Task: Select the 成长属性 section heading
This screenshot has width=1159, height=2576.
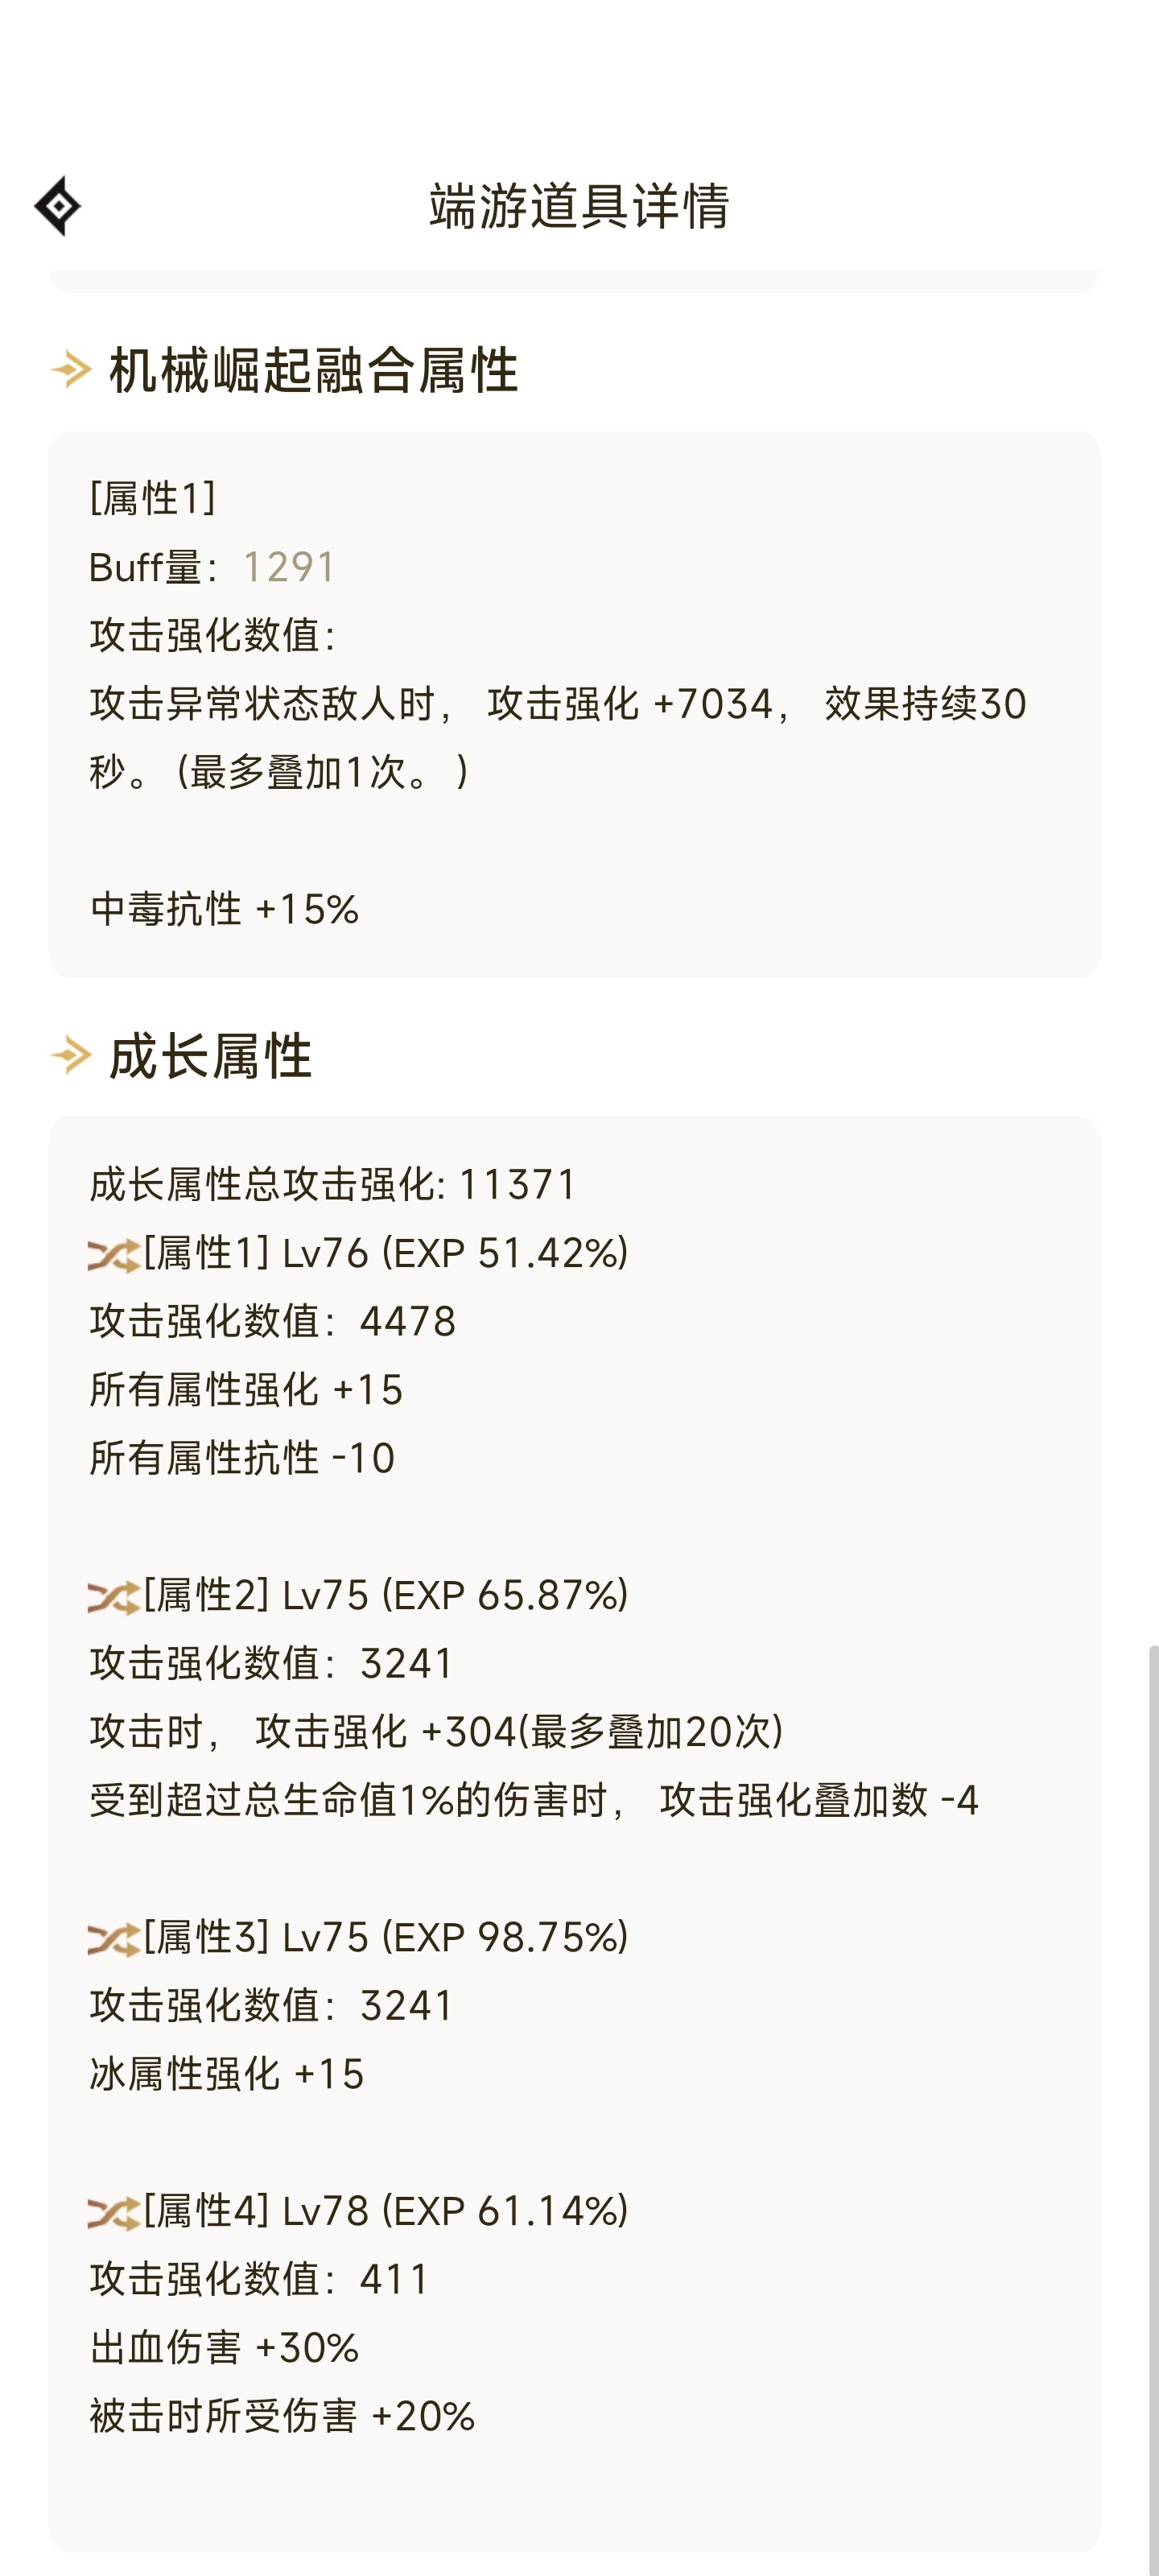Action: click(210, 1055)
